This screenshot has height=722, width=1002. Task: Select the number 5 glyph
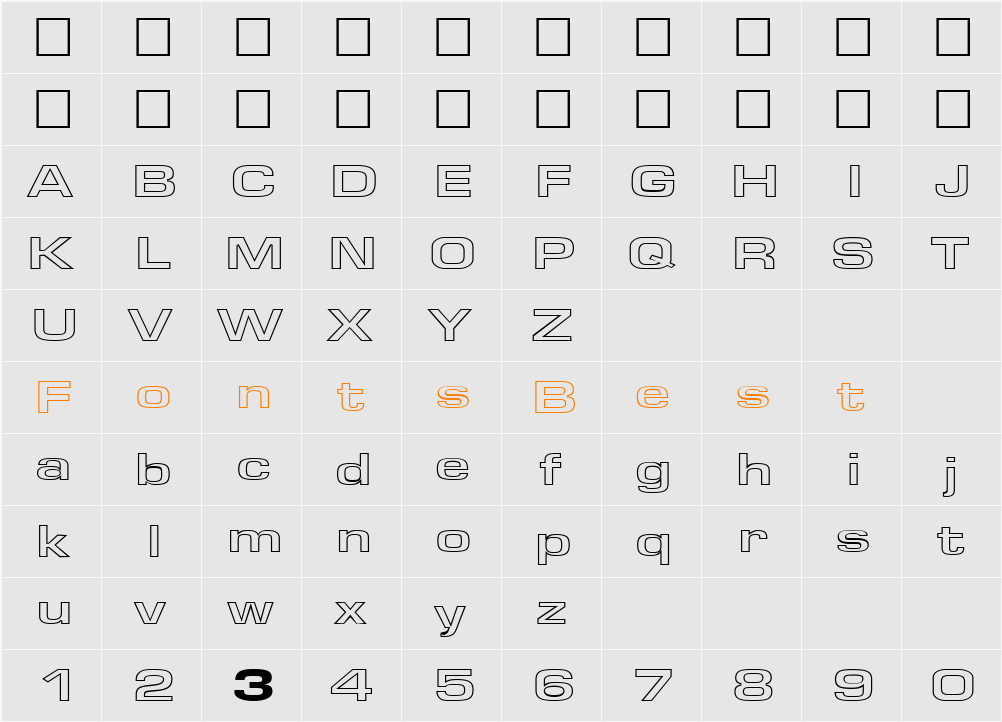[454, 685]
